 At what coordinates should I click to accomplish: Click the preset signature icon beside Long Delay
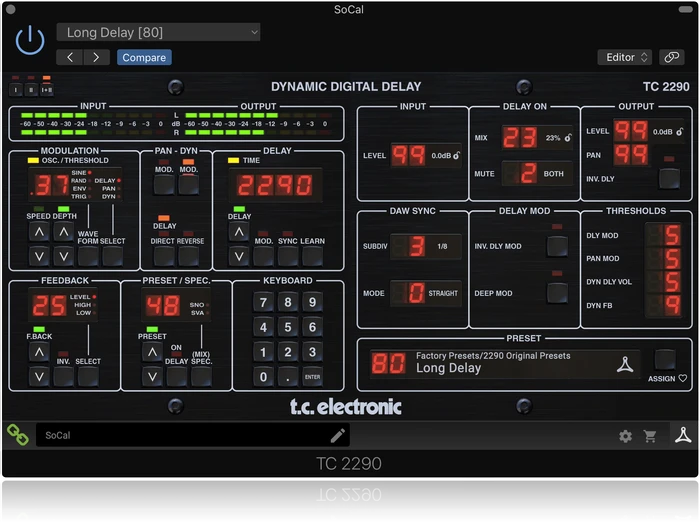pos(625,364)
